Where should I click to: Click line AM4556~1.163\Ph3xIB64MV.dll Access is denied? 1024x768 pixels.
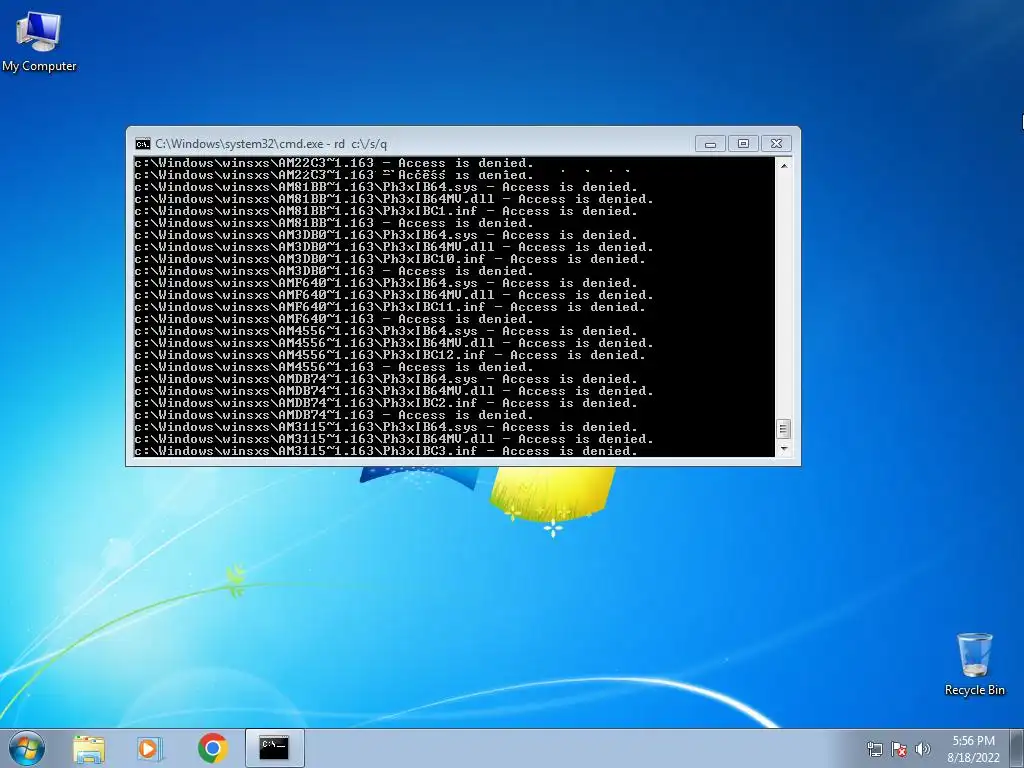pos(394,343)
